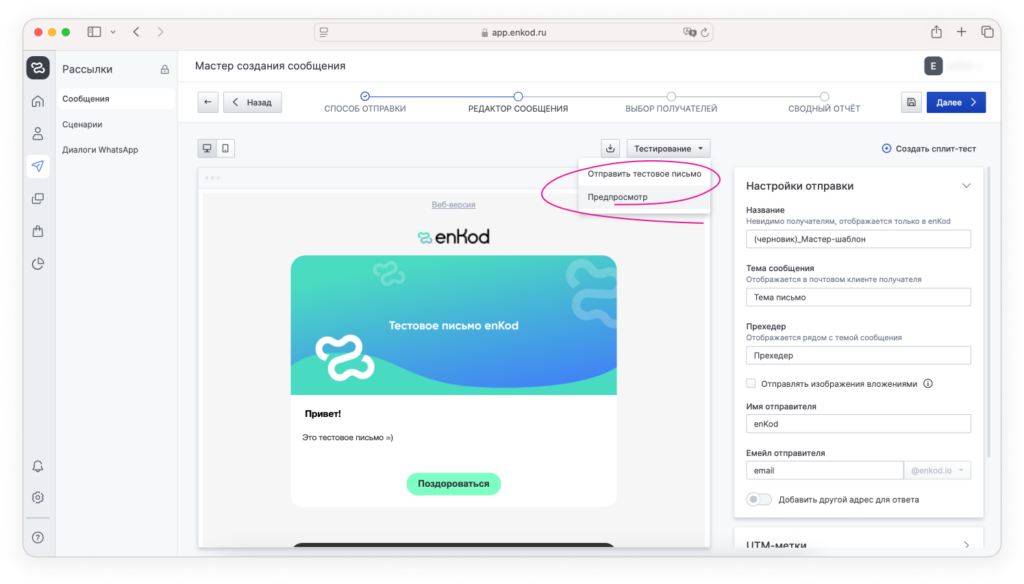Viewport: 1024px width, 584px height.
Task: Click the Имя отправителя input field
Action: click(x=858, y=424)
